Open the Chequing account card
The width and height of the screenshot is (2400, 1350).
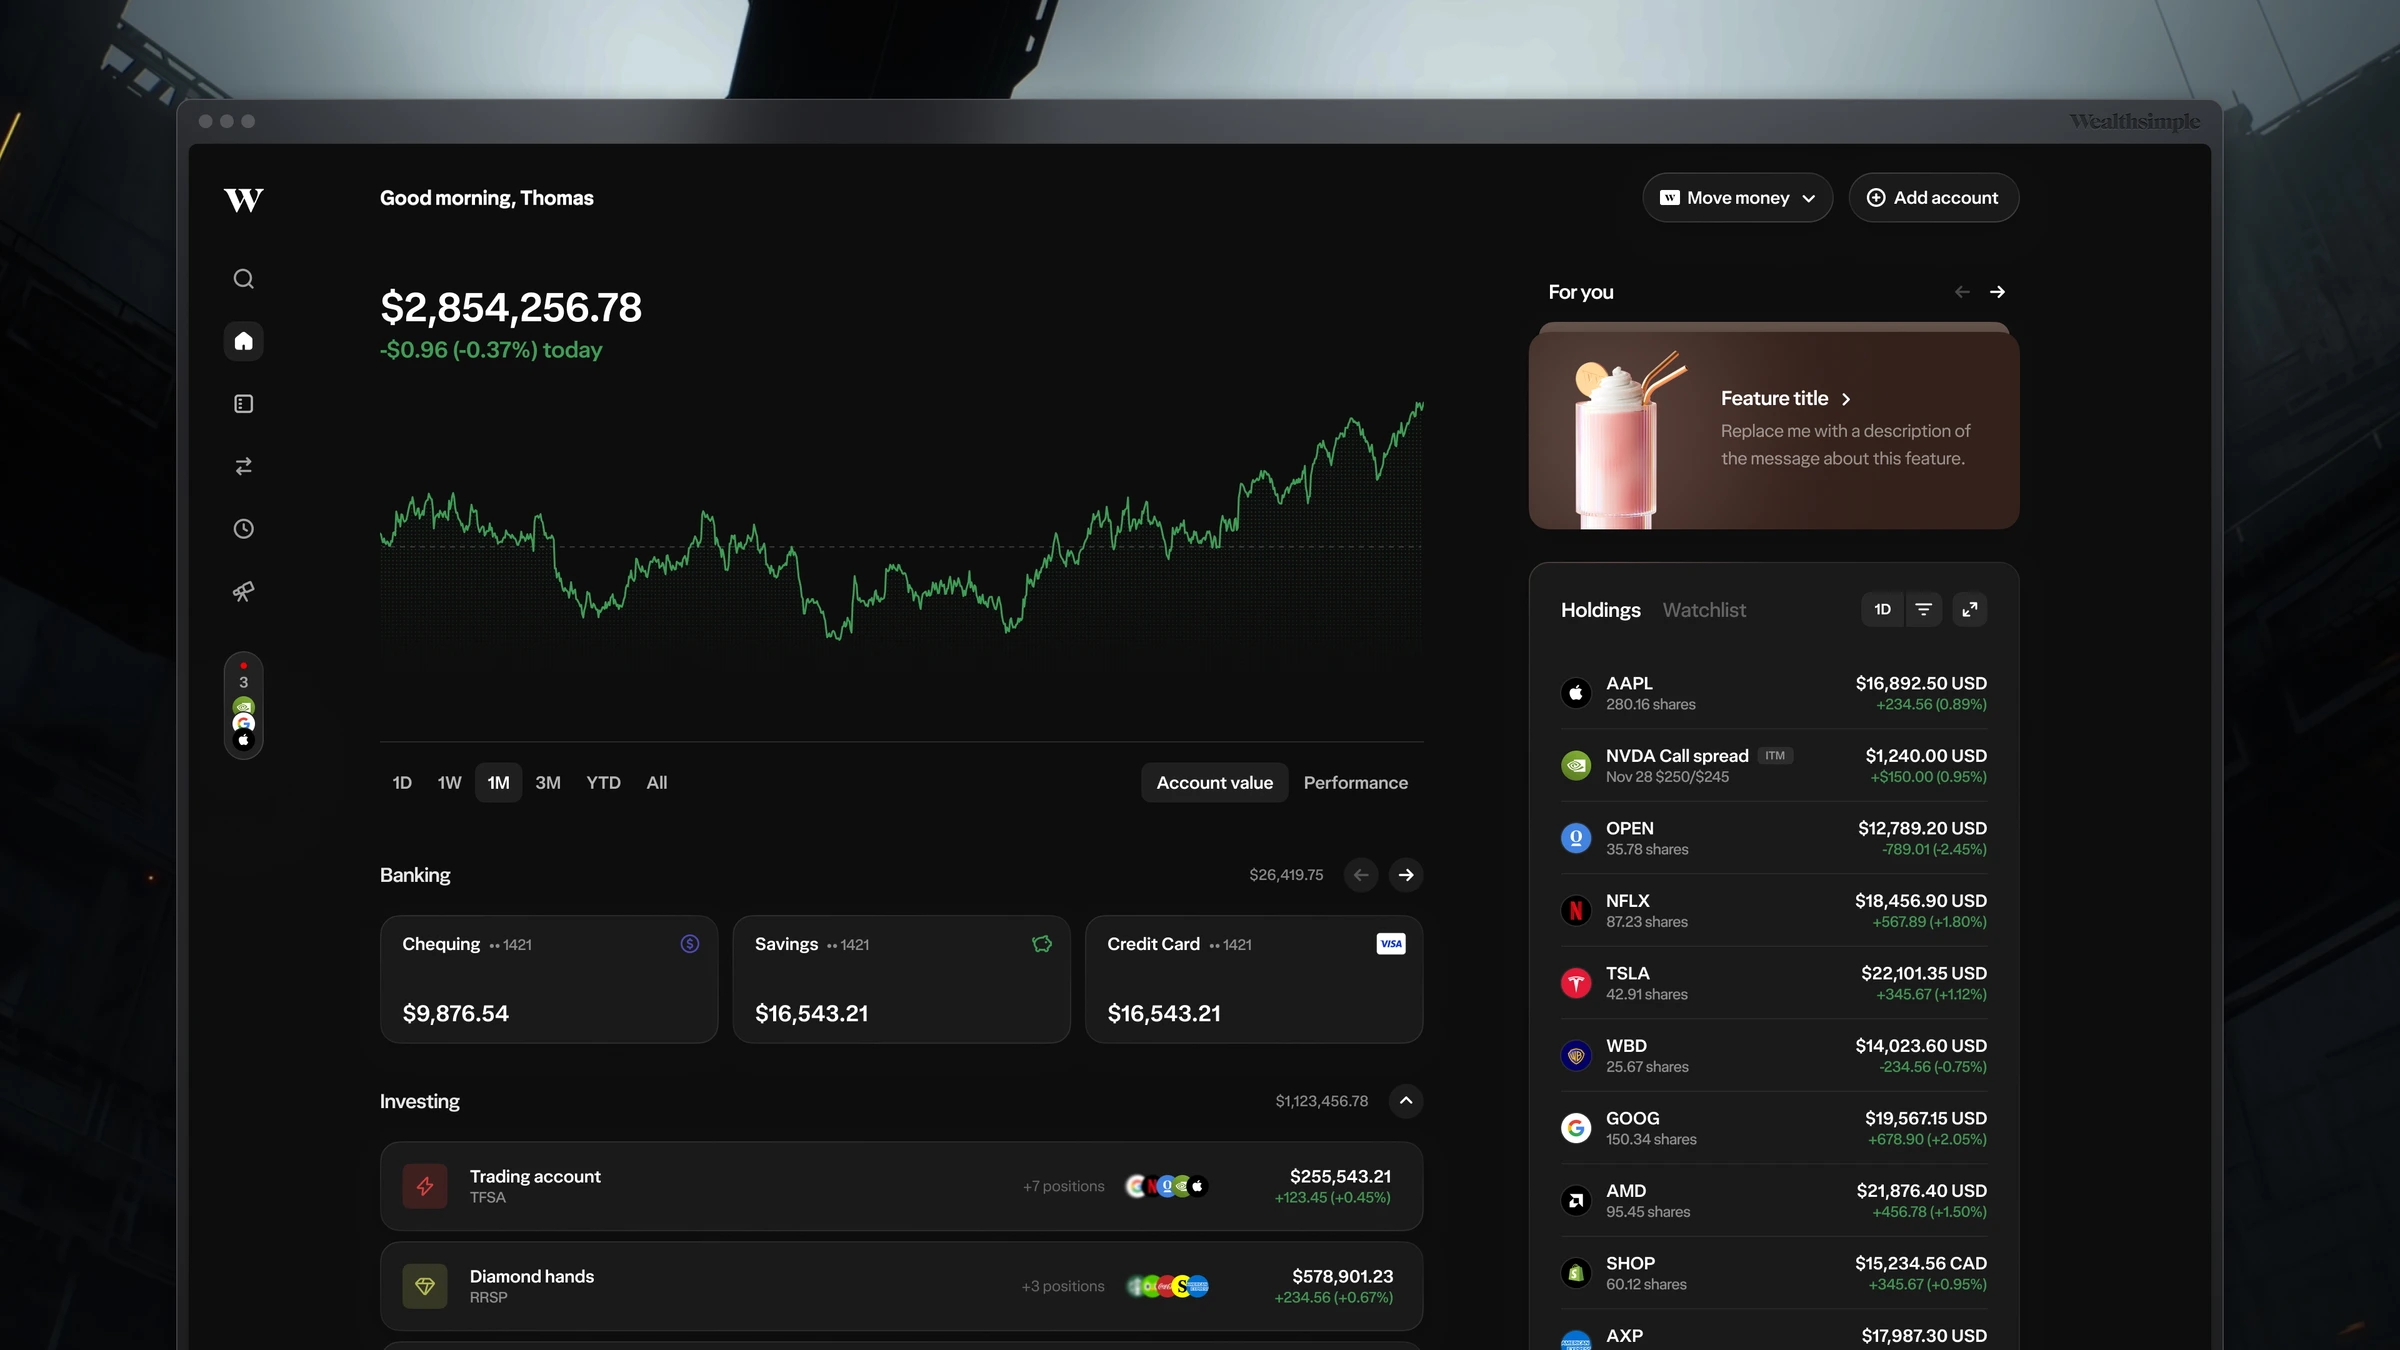pos(549,980)
